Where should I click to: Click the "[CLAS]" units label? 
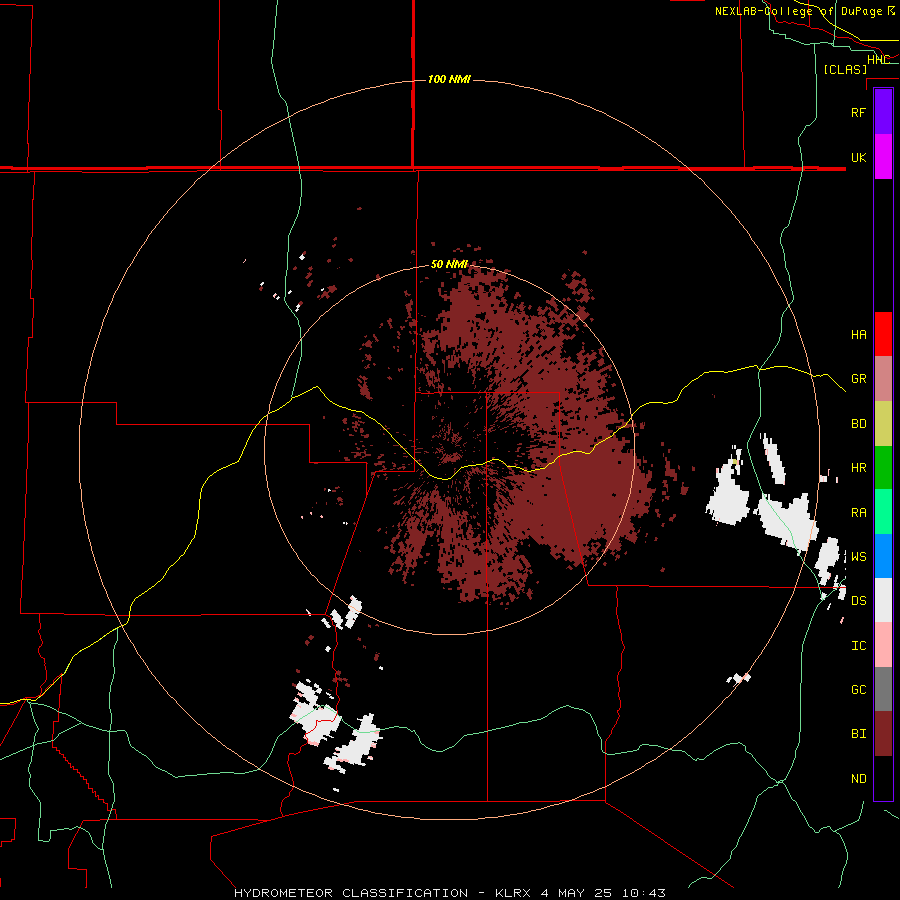pos(845,69)
